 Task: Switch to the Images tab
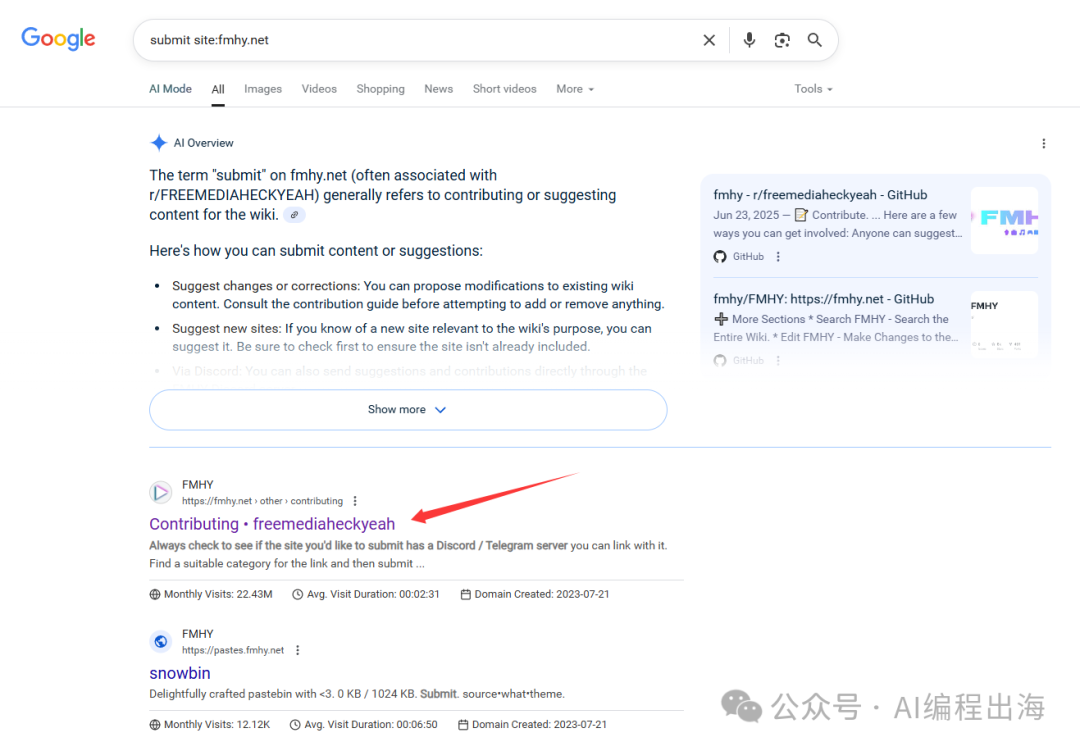(263, 89)
